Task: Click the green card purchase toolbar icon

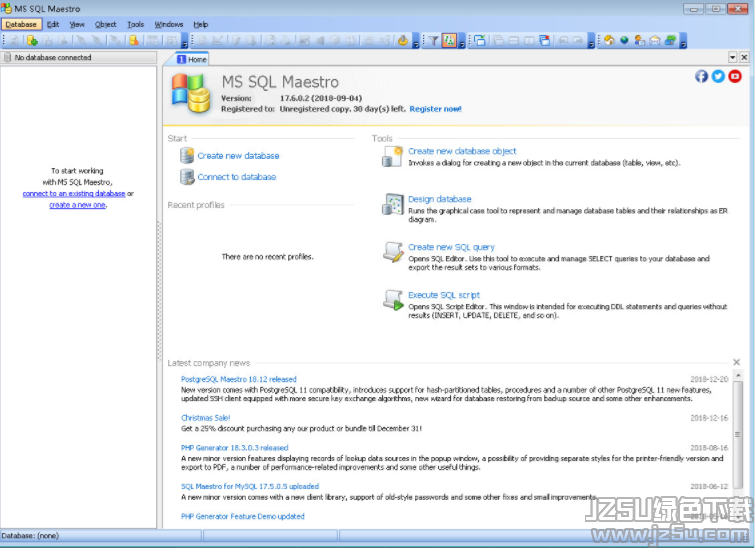Action: pos(670,40)
